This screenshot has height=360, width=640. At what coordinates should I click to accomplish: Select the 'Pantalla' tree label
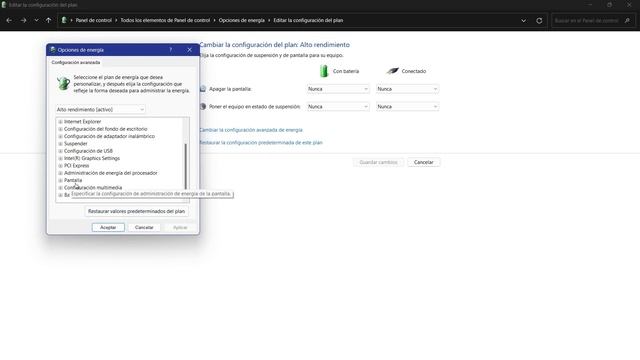(x=73, y=180)
